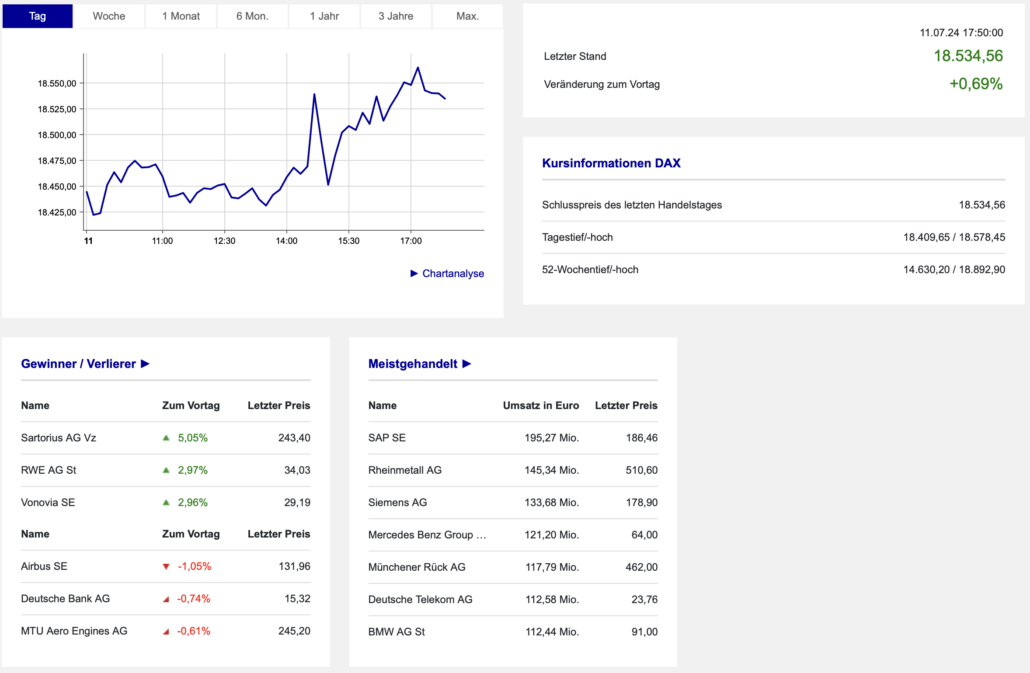Click the green up arrow for Vonovia SE

tap(166, 502)
